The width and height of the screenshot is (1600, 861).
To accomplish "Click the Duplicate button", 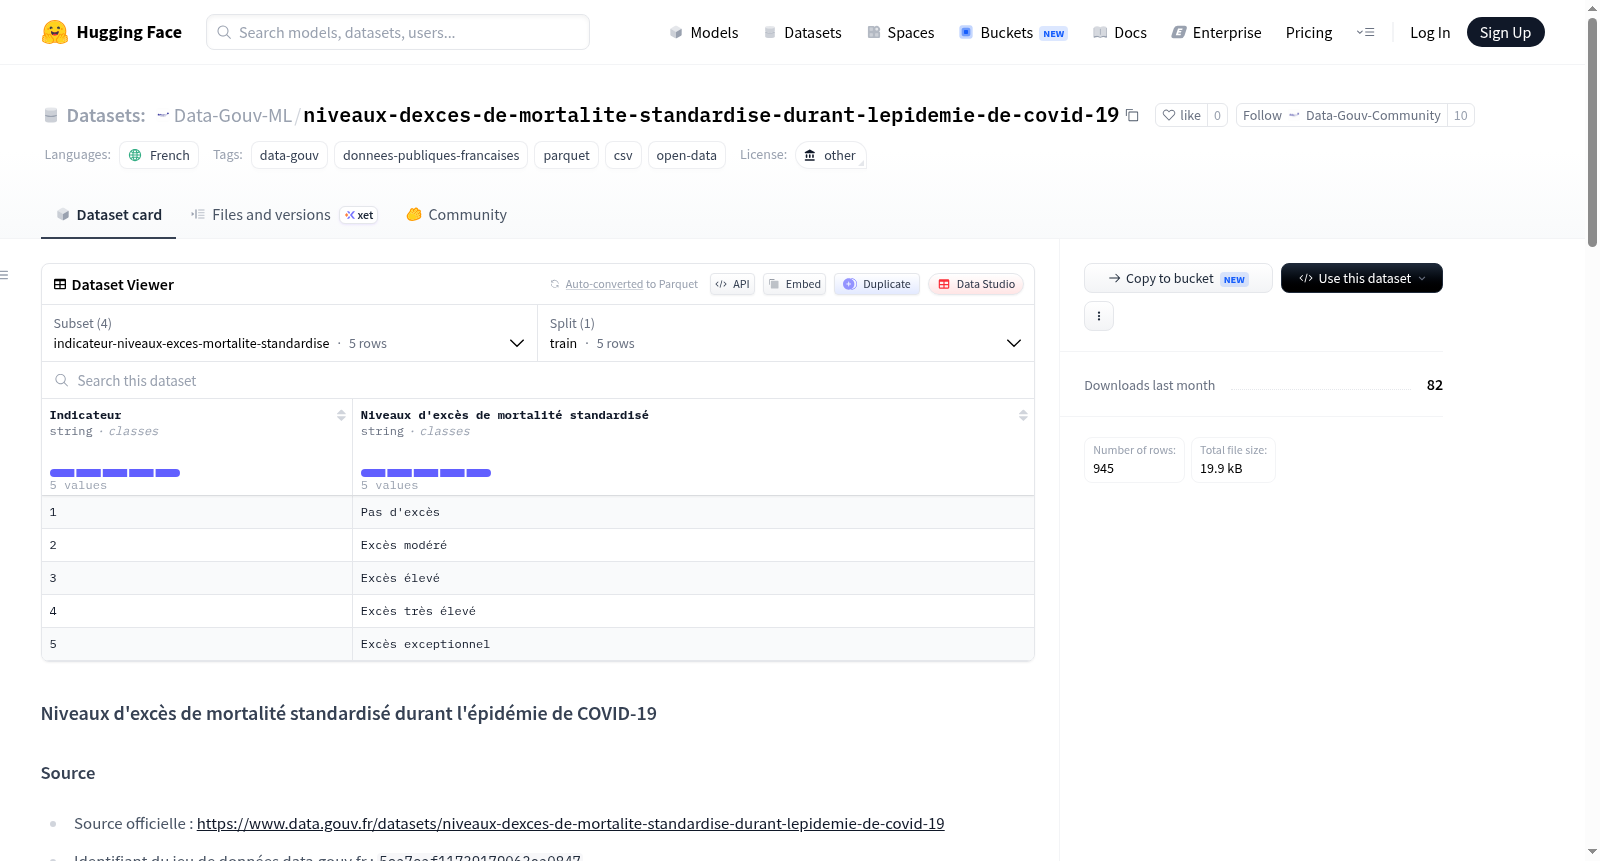I will point(877,284).
